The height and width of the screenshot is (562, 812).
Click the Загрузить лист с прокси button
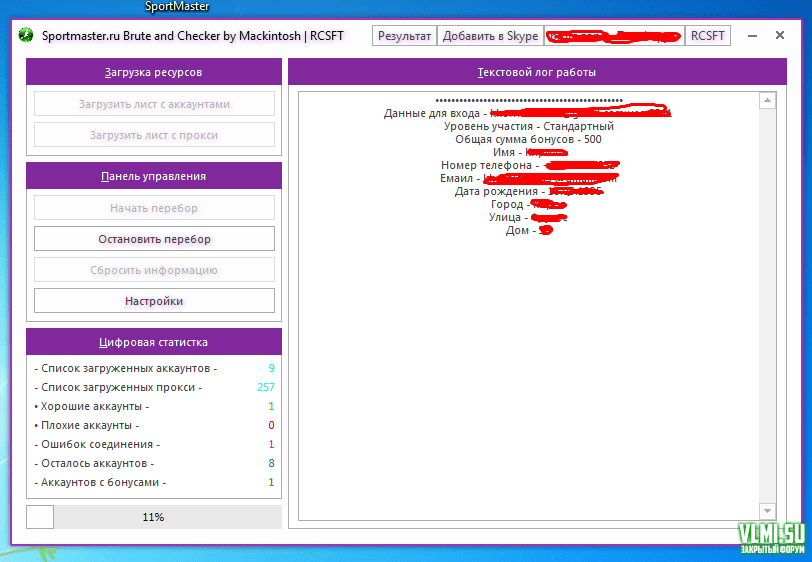pos(154,135)
